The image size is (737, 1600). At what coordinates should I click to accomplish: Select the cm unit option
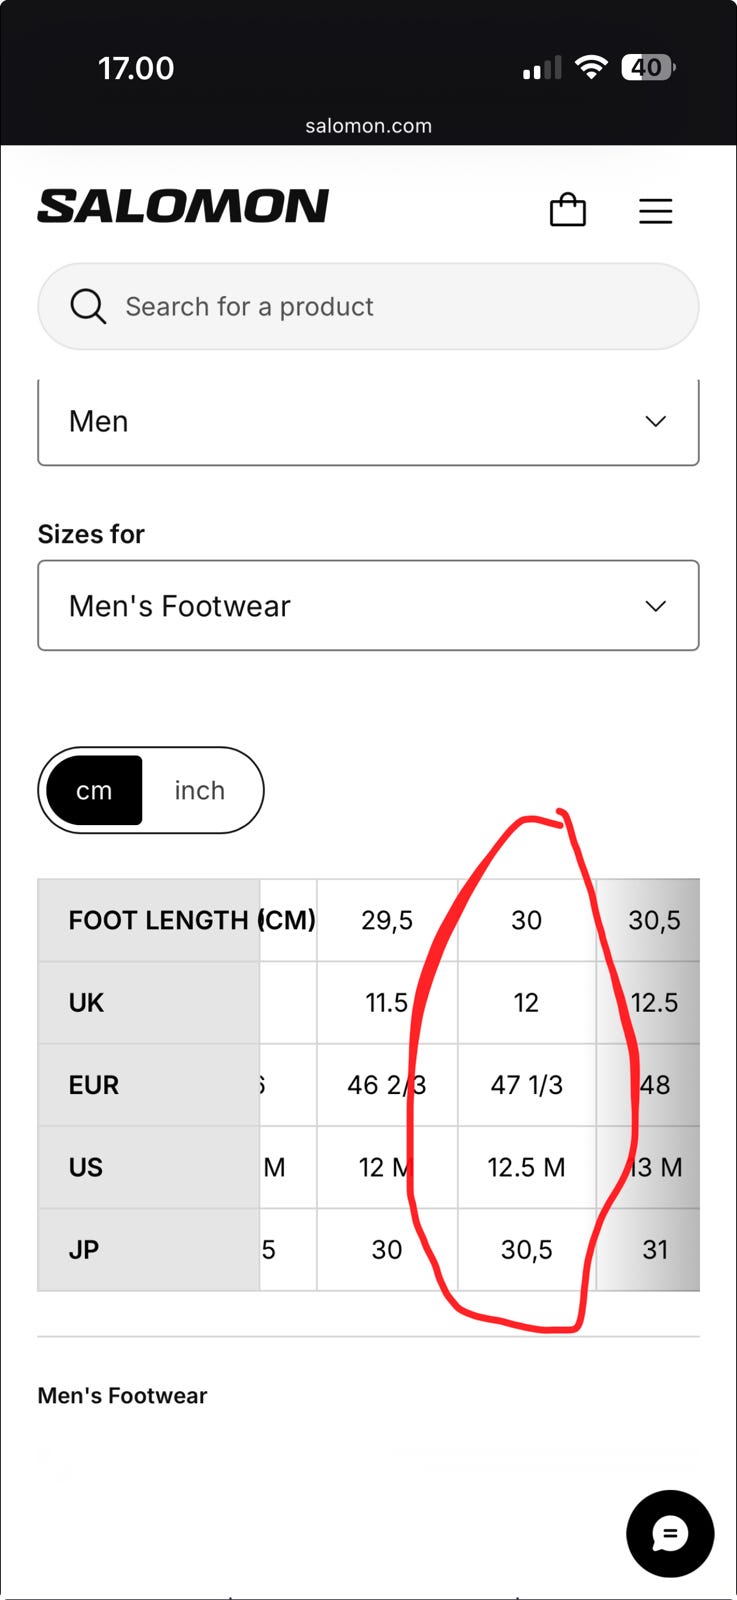[x=94, y=790]
